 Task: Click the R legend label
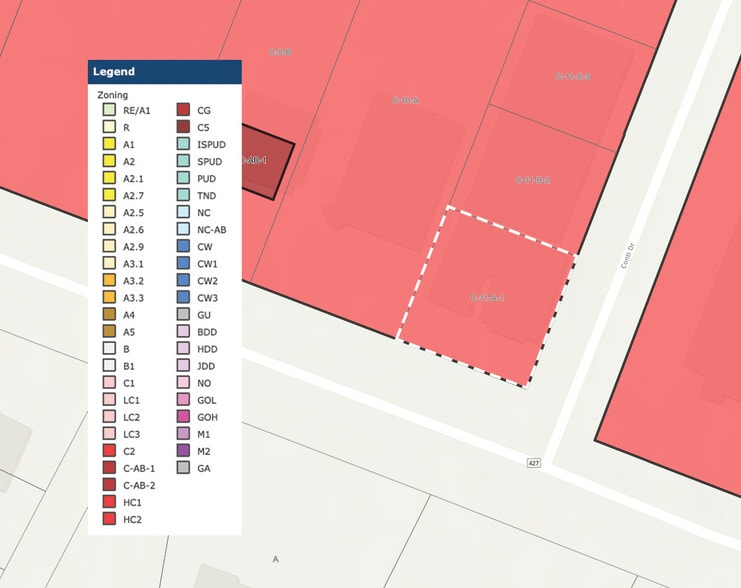pos(126,128)
